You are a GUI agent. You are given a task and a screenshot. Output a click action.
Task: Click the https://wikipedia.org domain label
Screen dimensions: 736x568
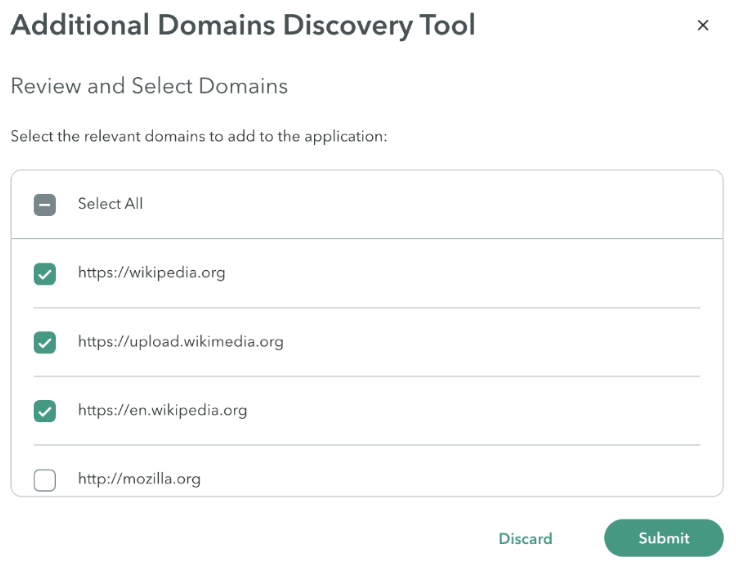coord(152,273)
